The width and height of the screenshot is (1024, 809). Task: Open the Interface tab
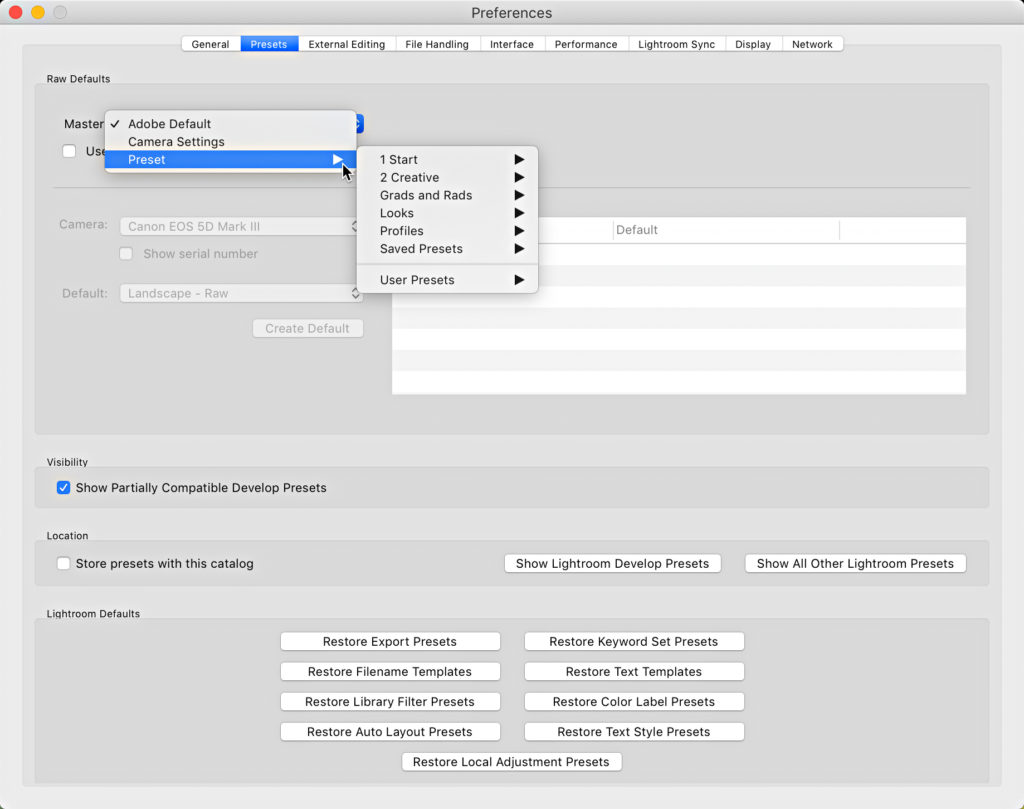(x=512, y=44)
